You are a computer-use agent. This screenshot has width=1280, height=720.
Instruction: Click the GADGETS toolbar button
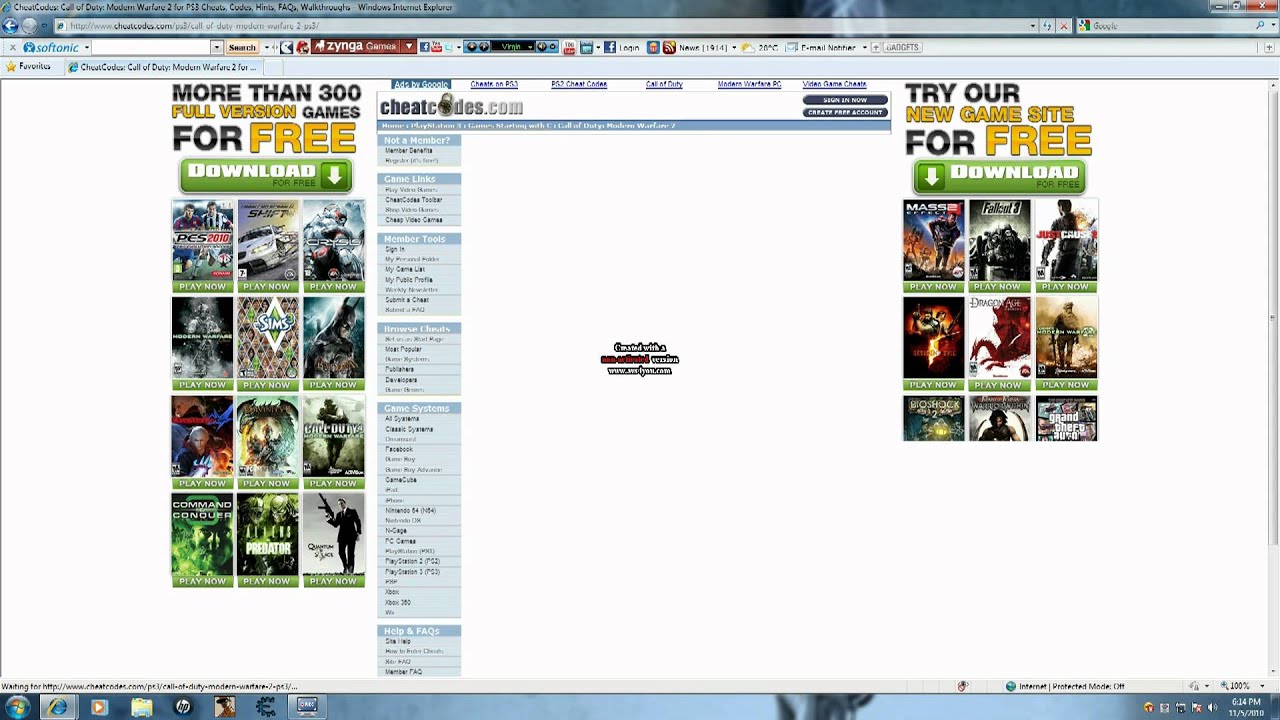pos(900,47)
